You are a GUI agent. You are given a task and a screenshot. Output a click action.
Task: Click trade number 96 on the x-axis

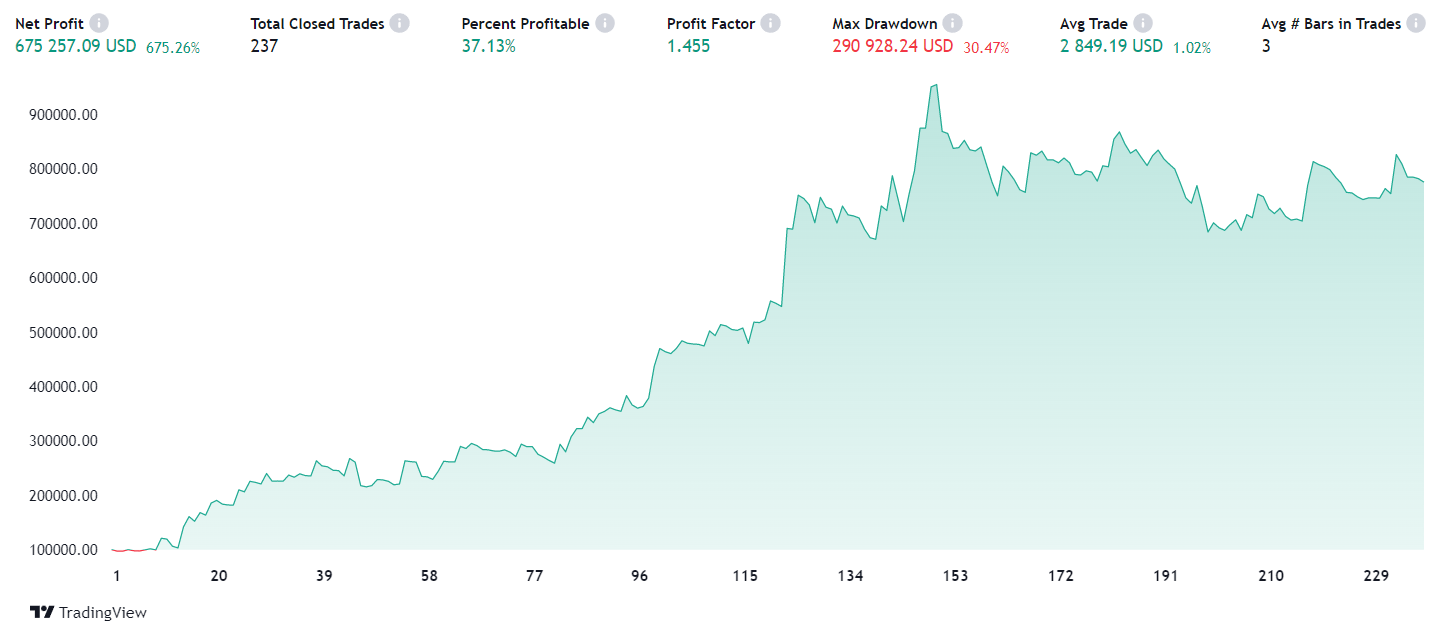[x=640, y=576]
